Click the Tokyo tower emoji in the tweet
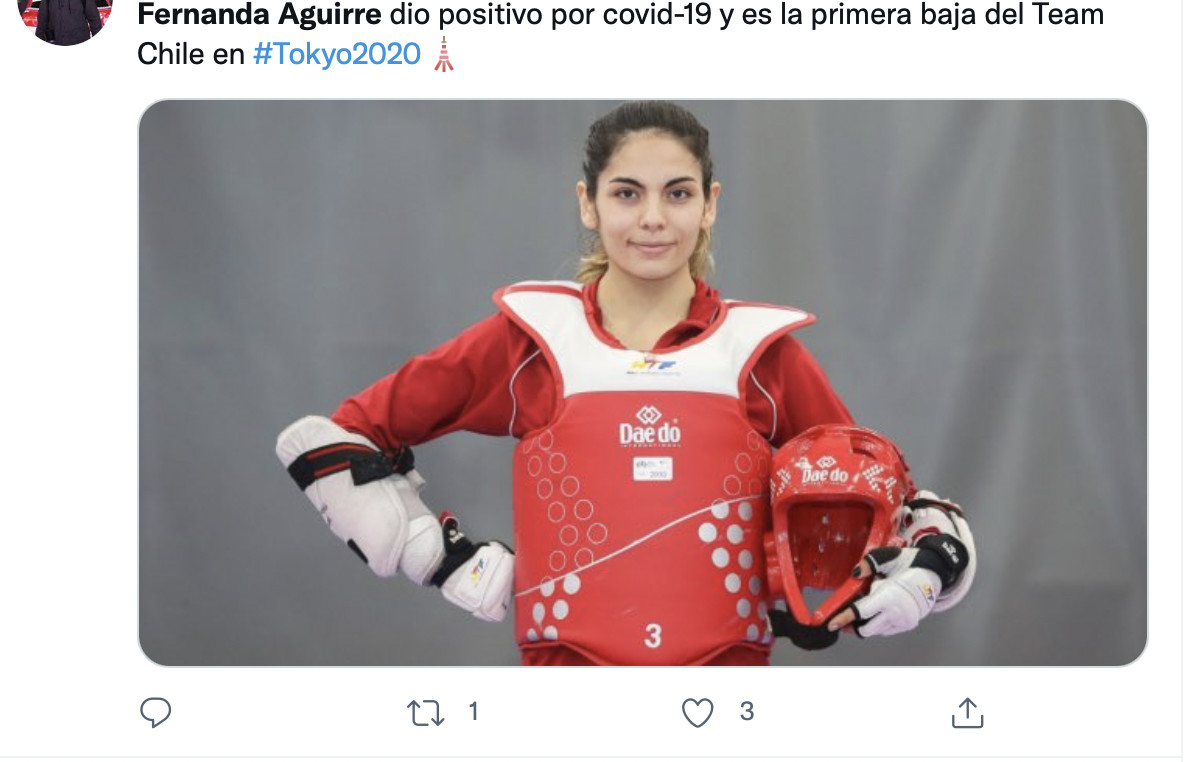 tap(444, 54)
